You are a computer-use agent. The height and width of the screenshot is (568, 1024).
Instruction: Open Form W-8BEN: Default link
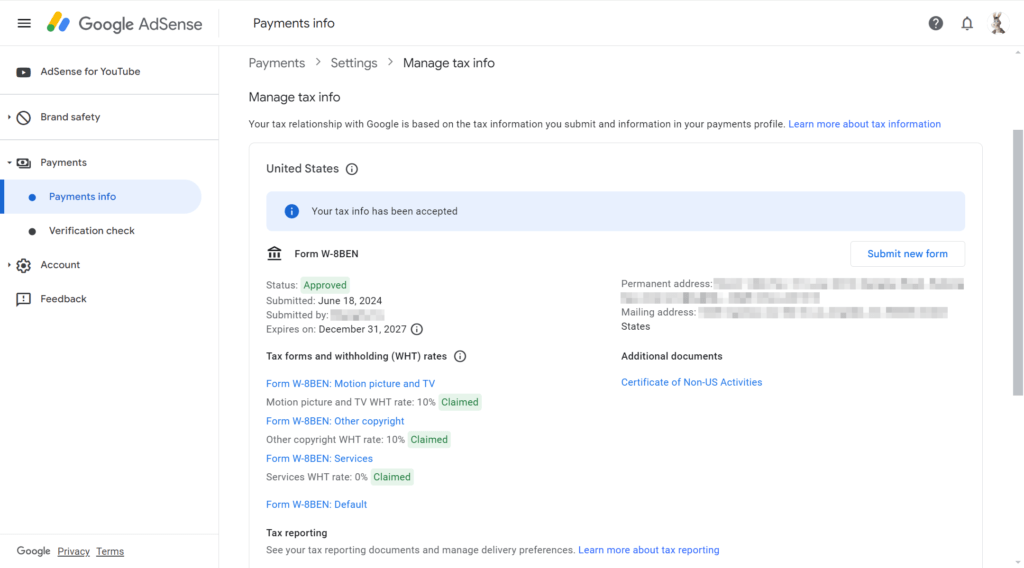pyautogui.click(x=316, y=504)
